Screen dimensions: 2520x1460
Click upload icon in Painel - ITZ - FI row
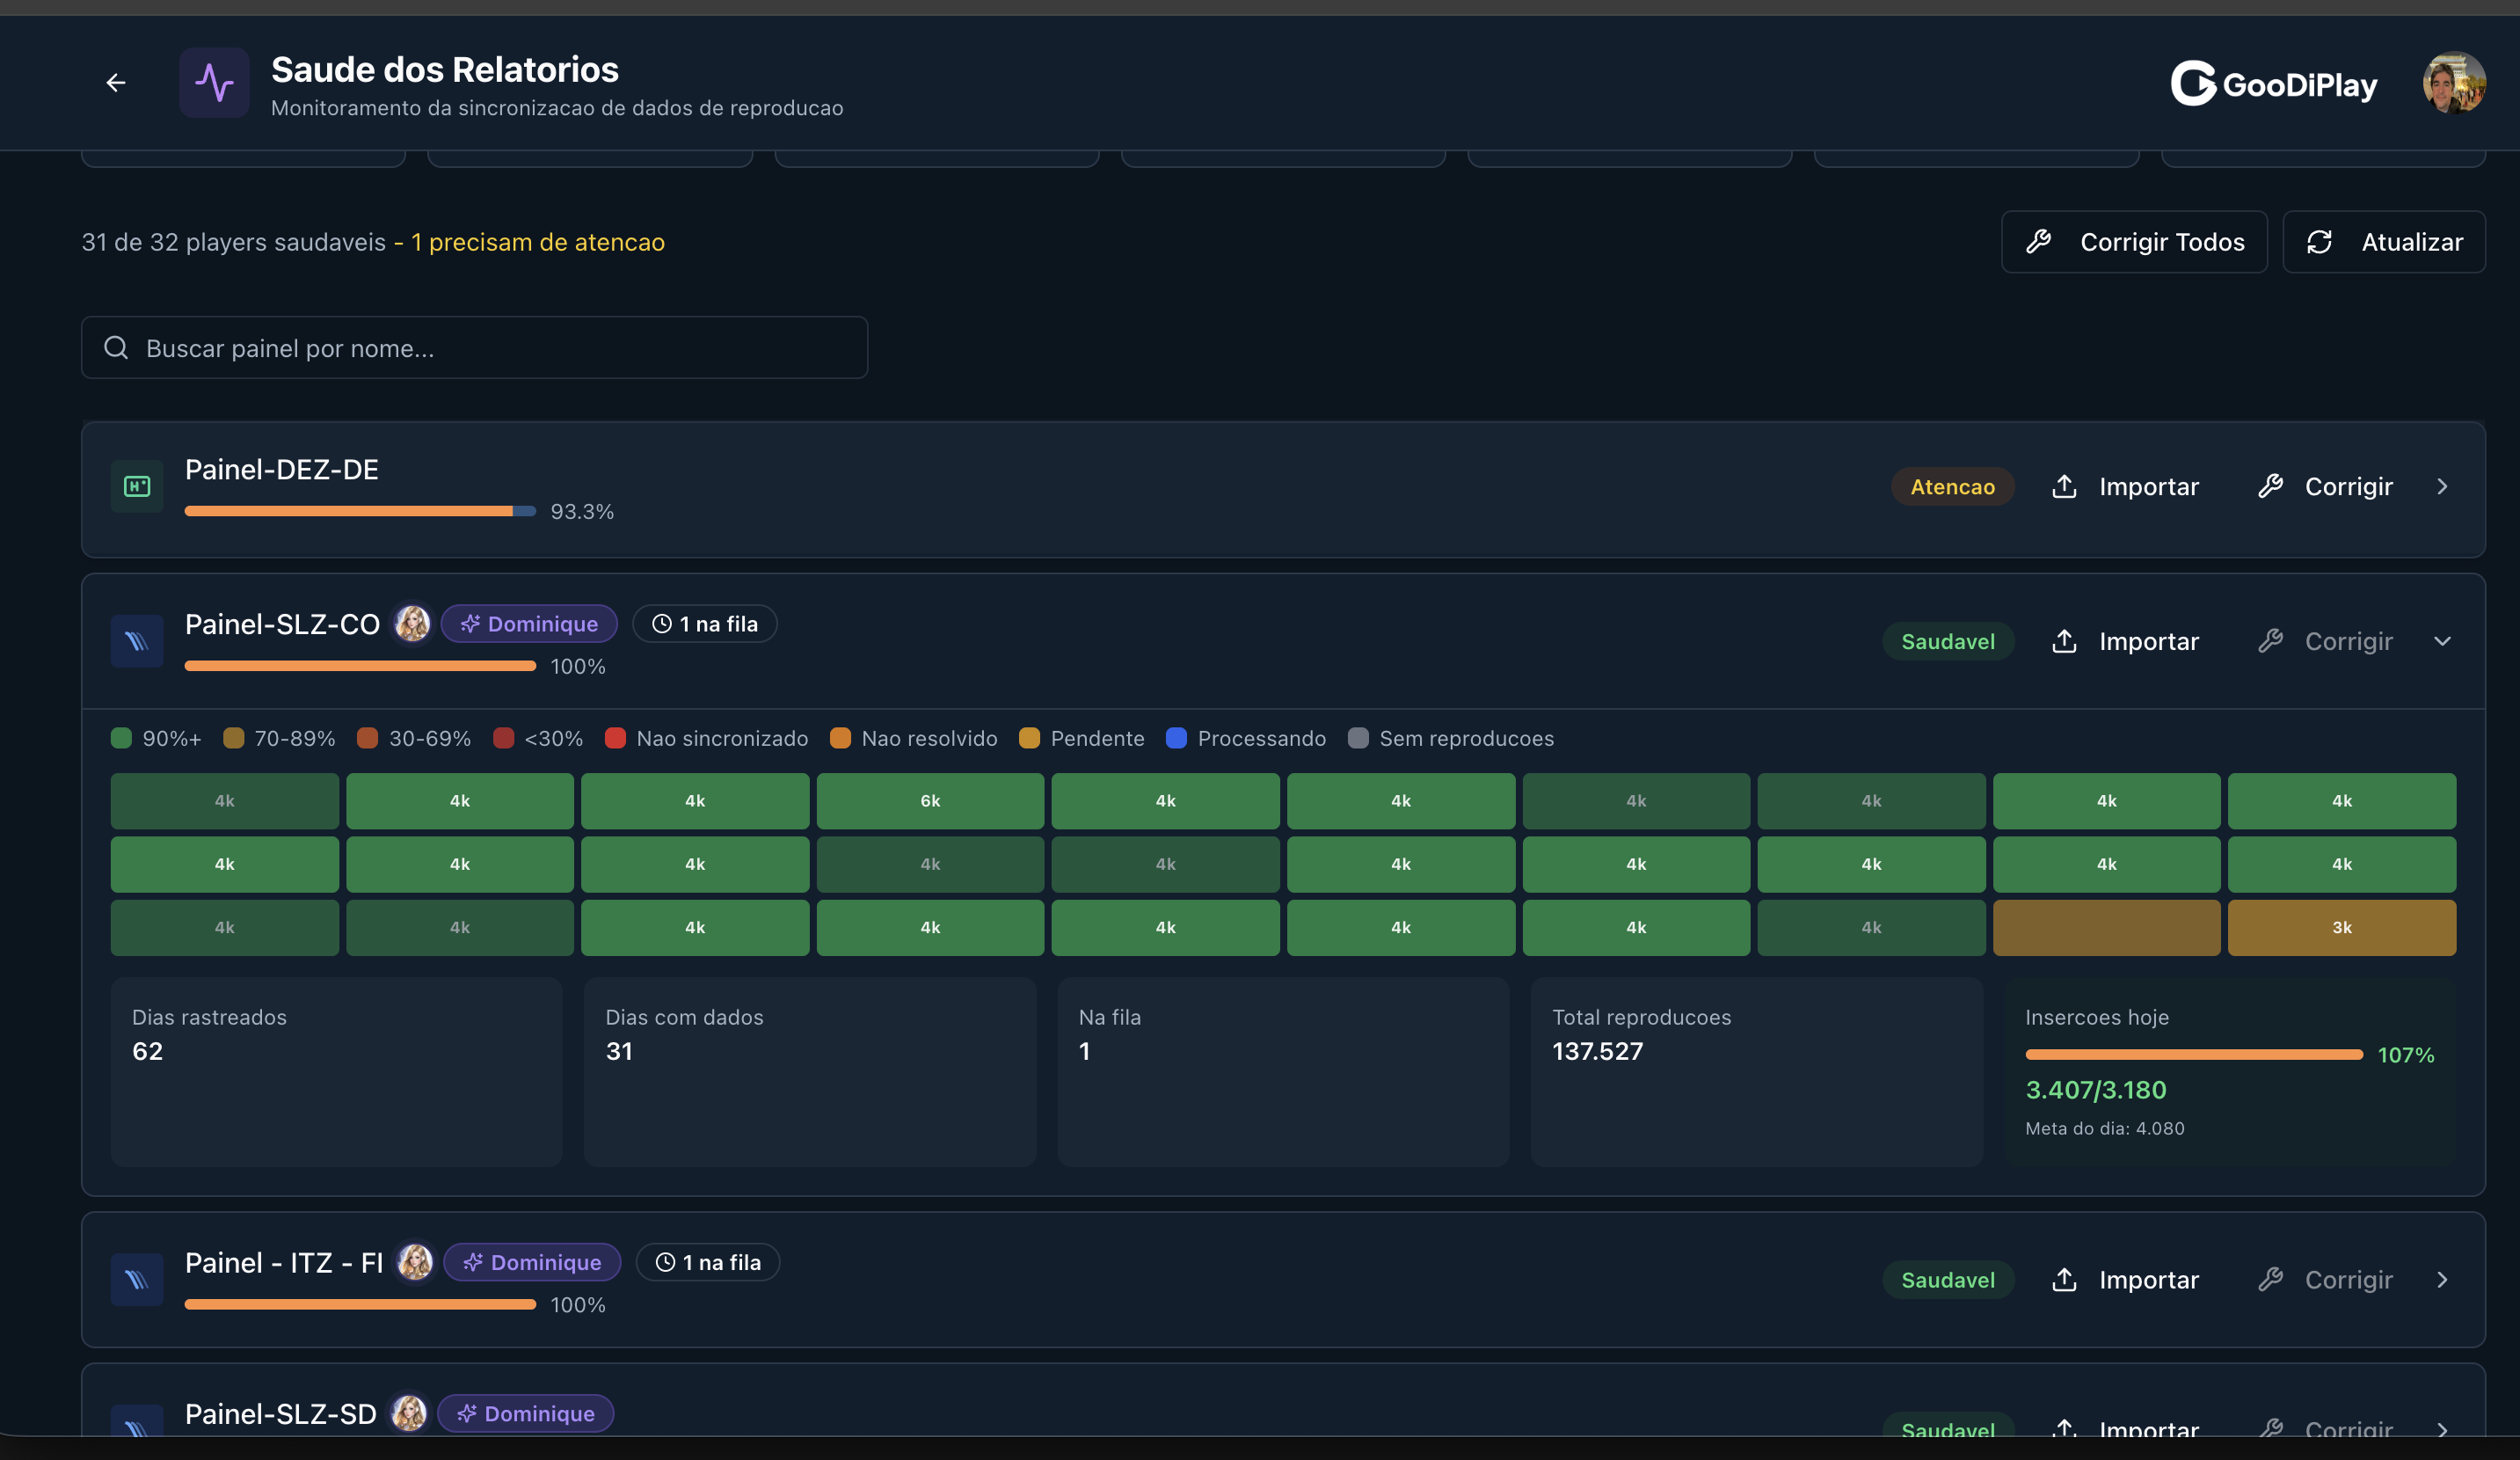(x=2064, y=1280)
